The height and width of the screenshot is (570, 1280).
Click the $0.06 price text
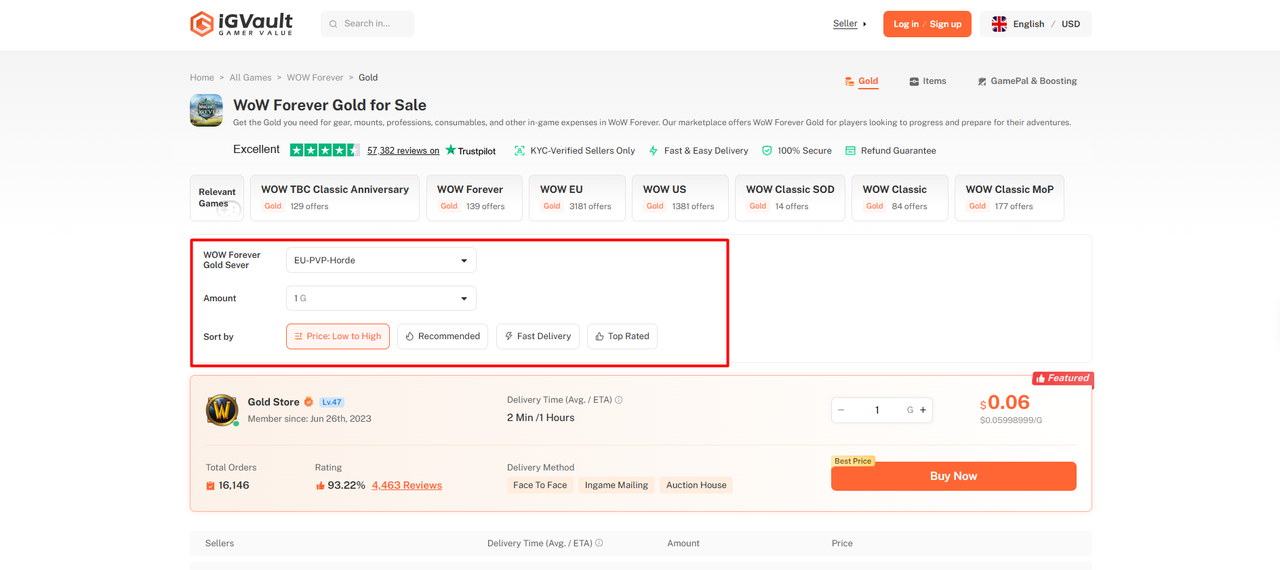click(1005, 402)
